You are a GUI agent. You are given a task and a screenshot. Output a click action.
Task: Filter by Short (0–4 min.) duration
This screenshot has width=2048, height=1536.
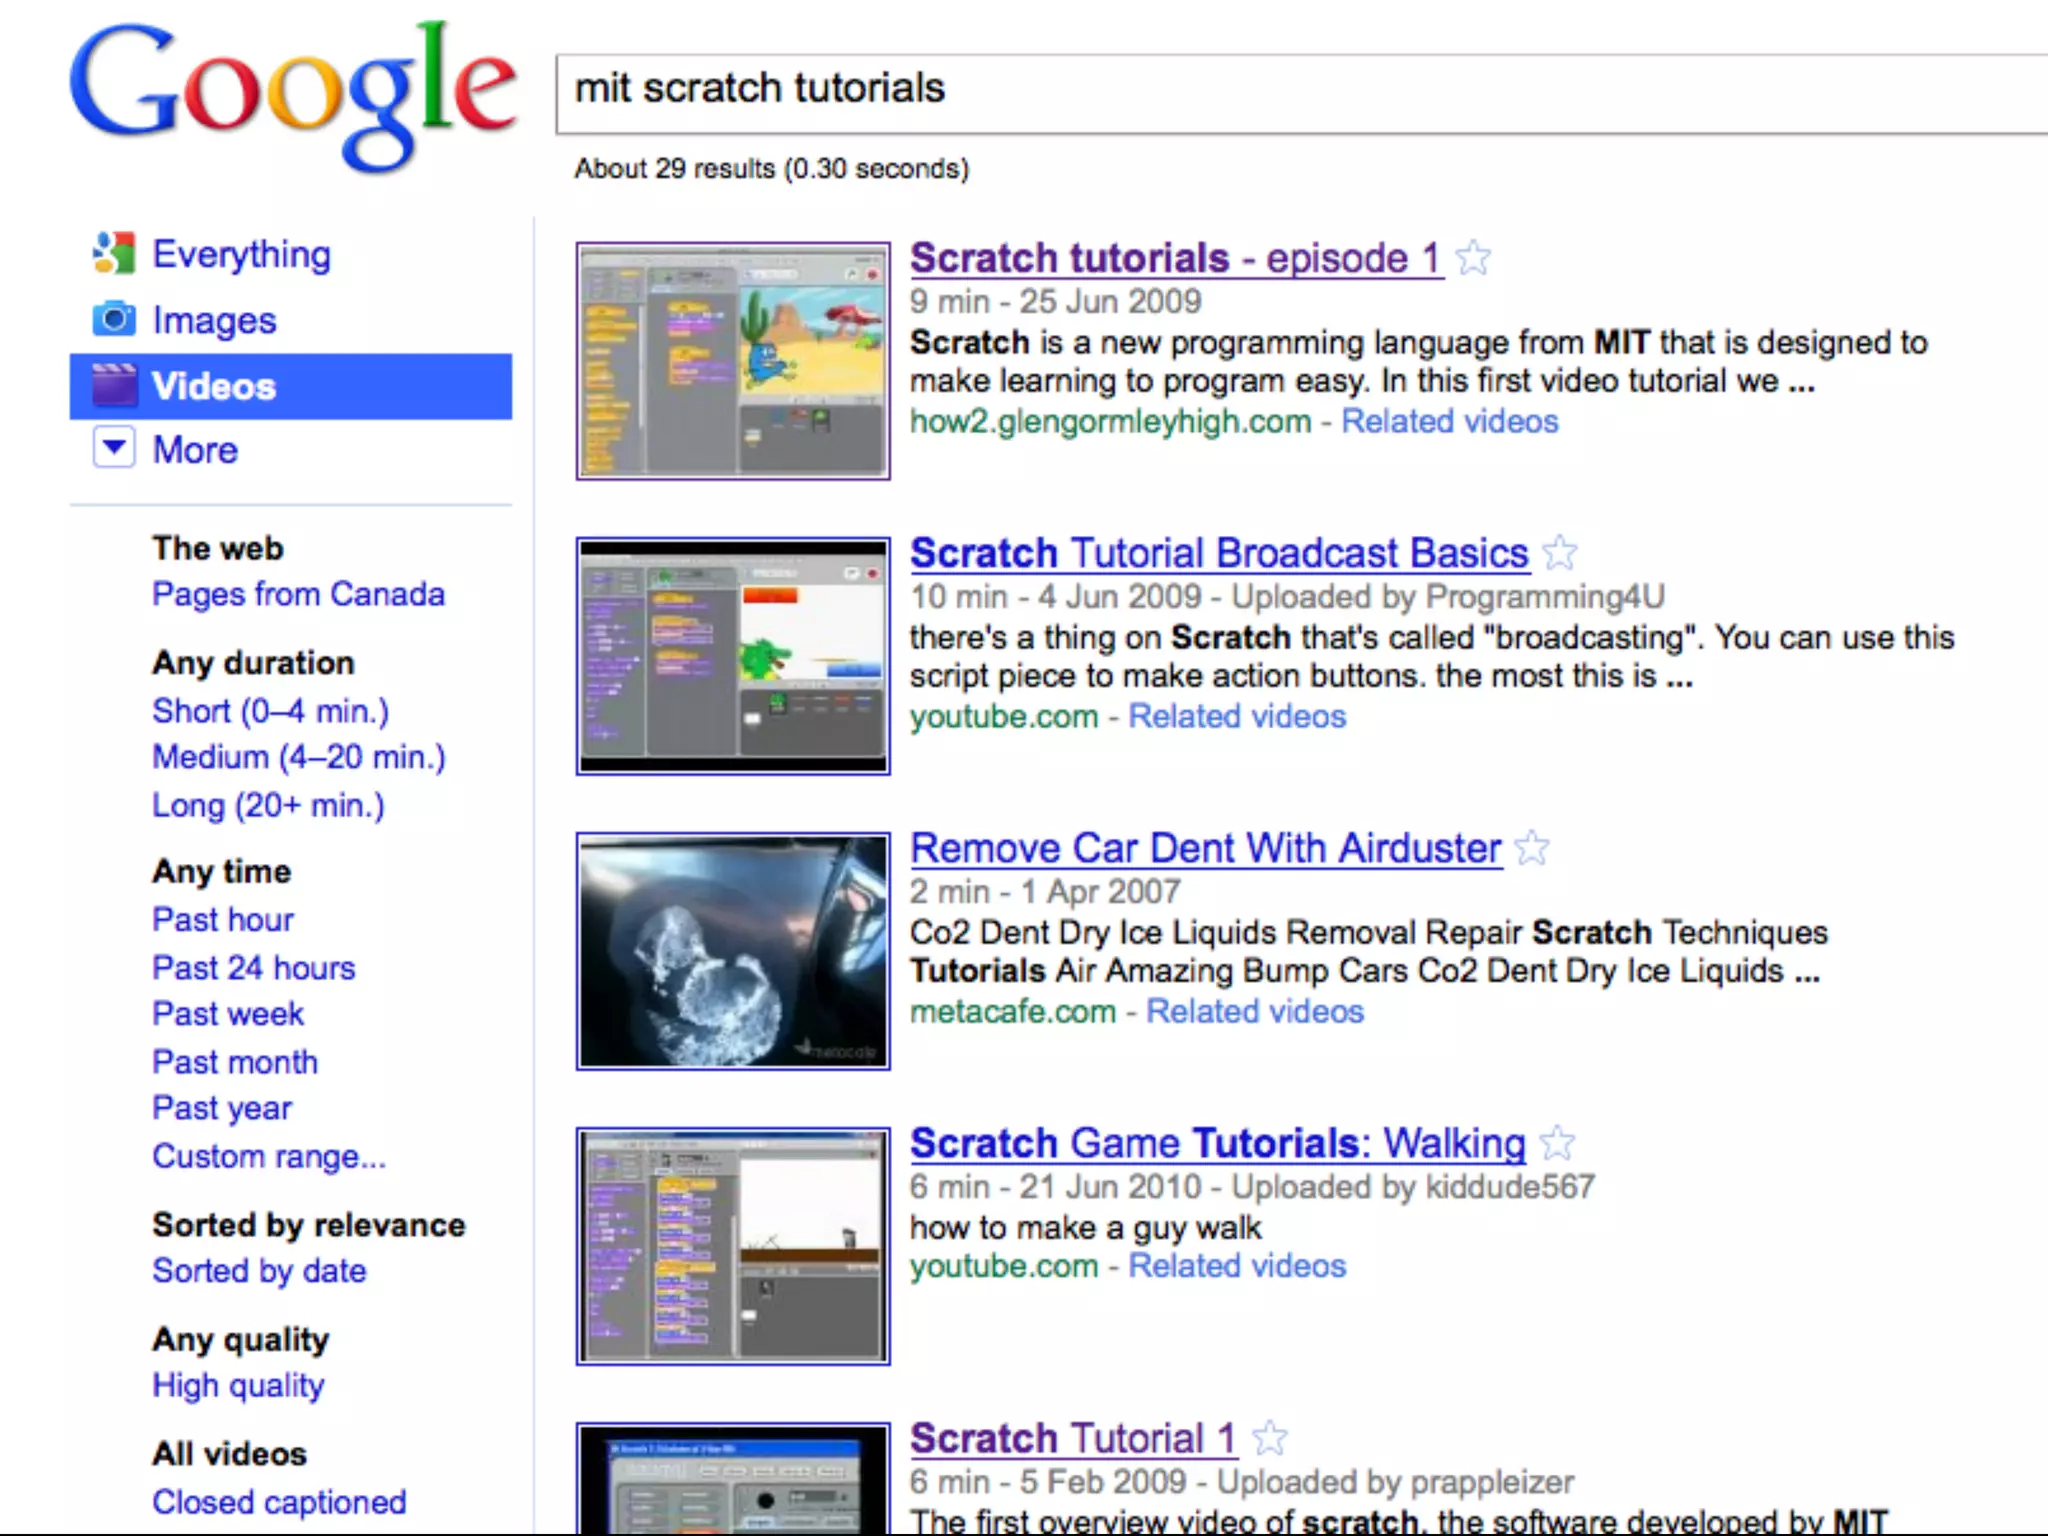(x=270, y=711)
